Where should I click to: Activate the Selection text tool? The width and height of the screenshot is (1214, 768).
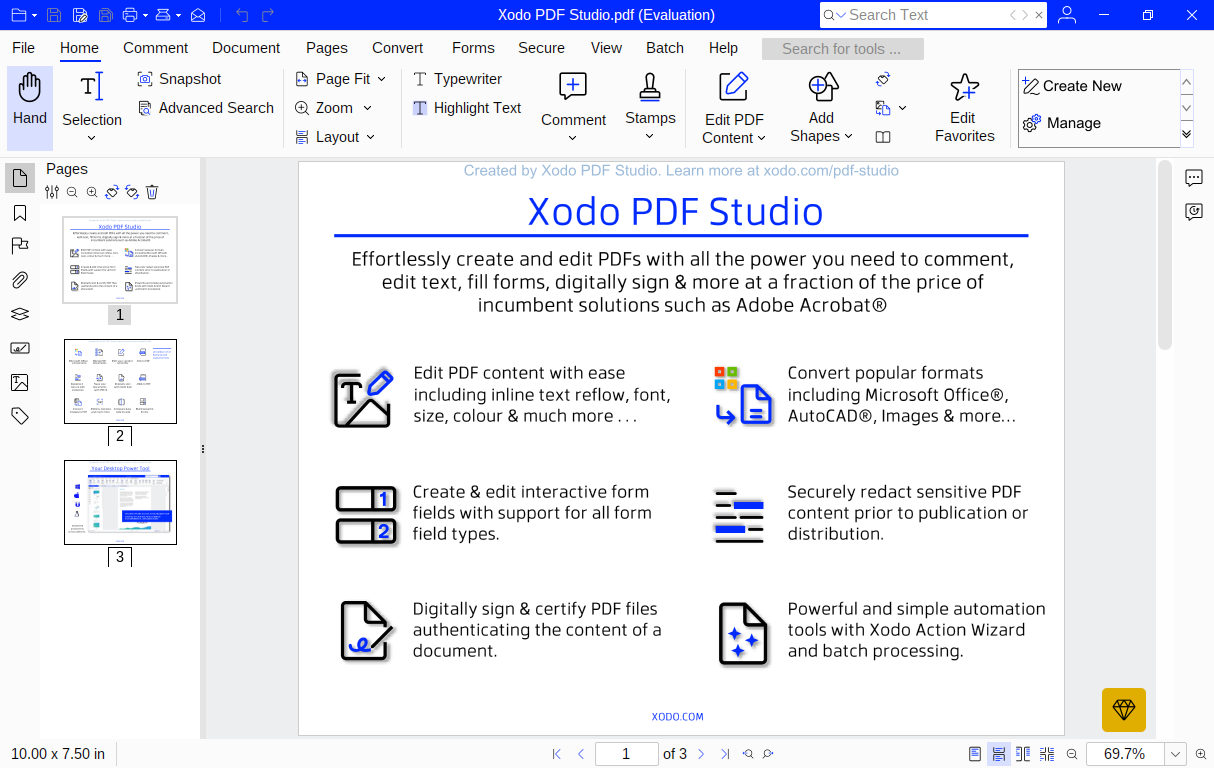click(92, 98)
